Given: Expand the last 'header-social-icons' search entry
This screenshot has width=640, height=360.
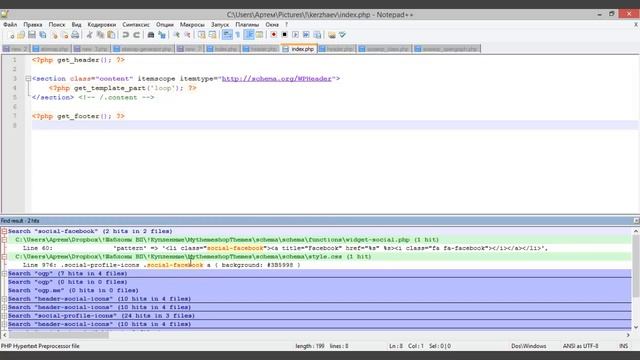Looking at the screenshot, I should click(x=4, y=324).
